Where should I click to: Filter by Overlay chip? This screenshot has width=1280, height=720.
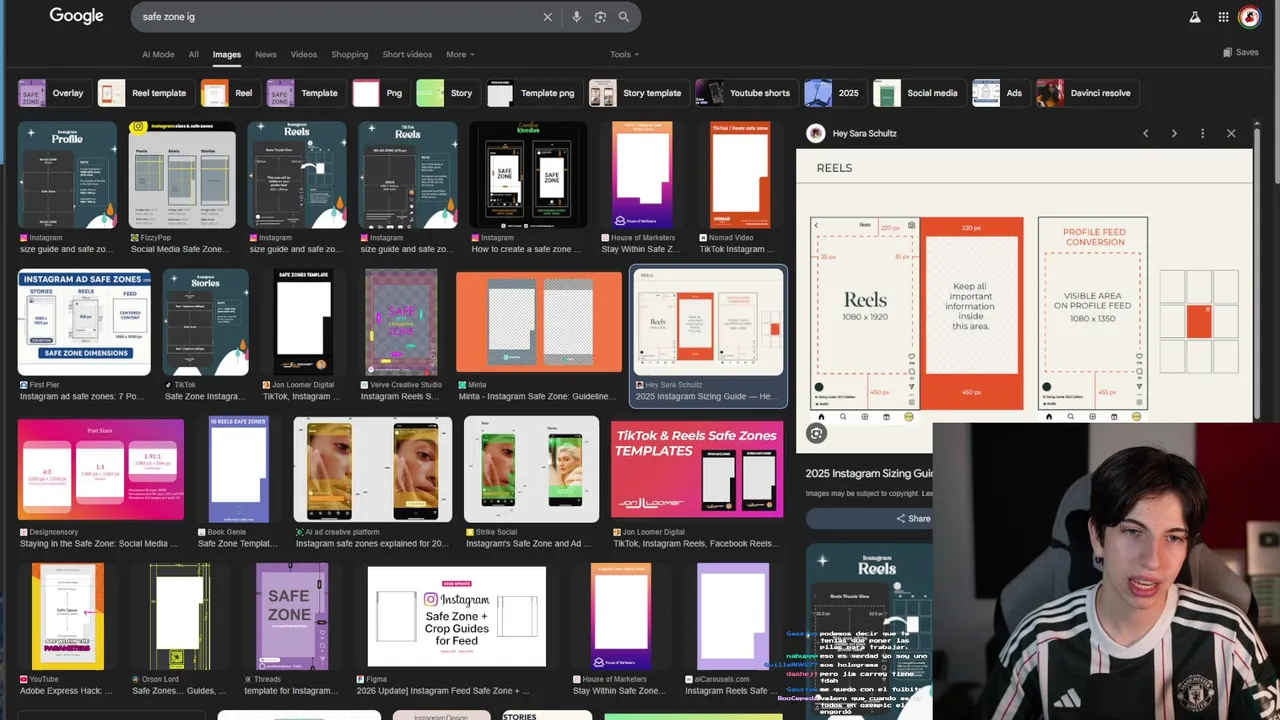pos(53,93)
